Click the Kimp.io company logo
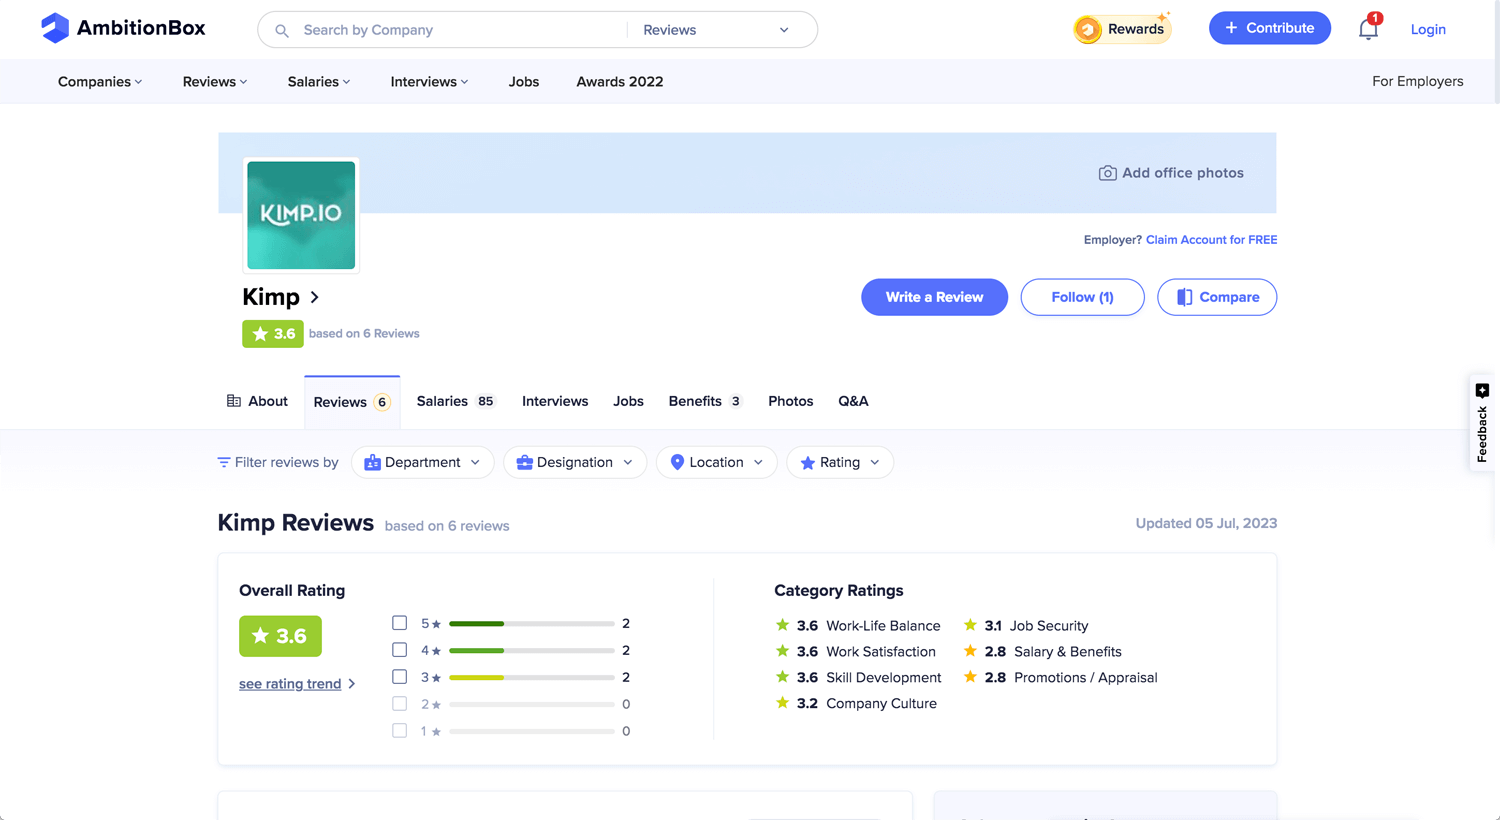The height and width of the screenshot is (820, 1500). tap(301, 215)
